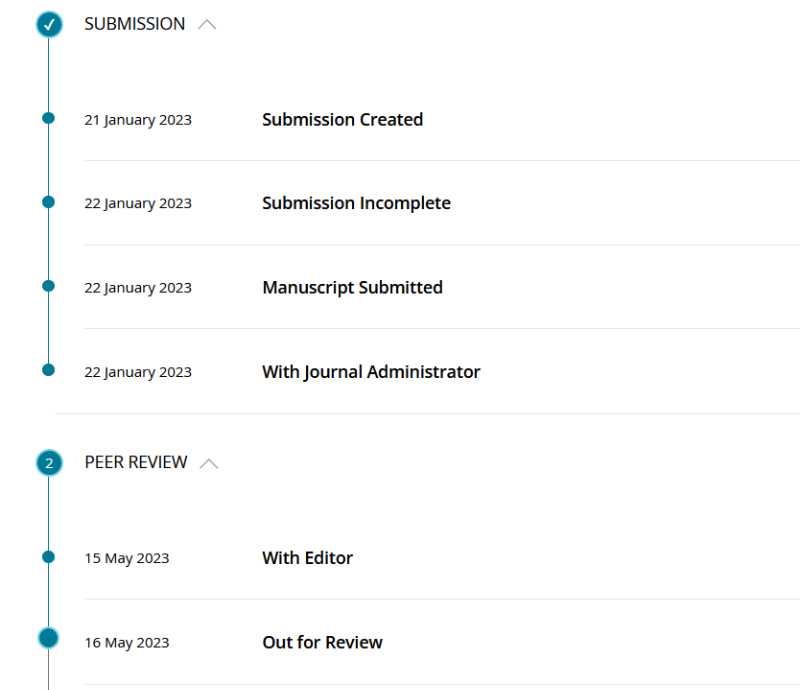Select the Out for Review current-status dot

48,638
